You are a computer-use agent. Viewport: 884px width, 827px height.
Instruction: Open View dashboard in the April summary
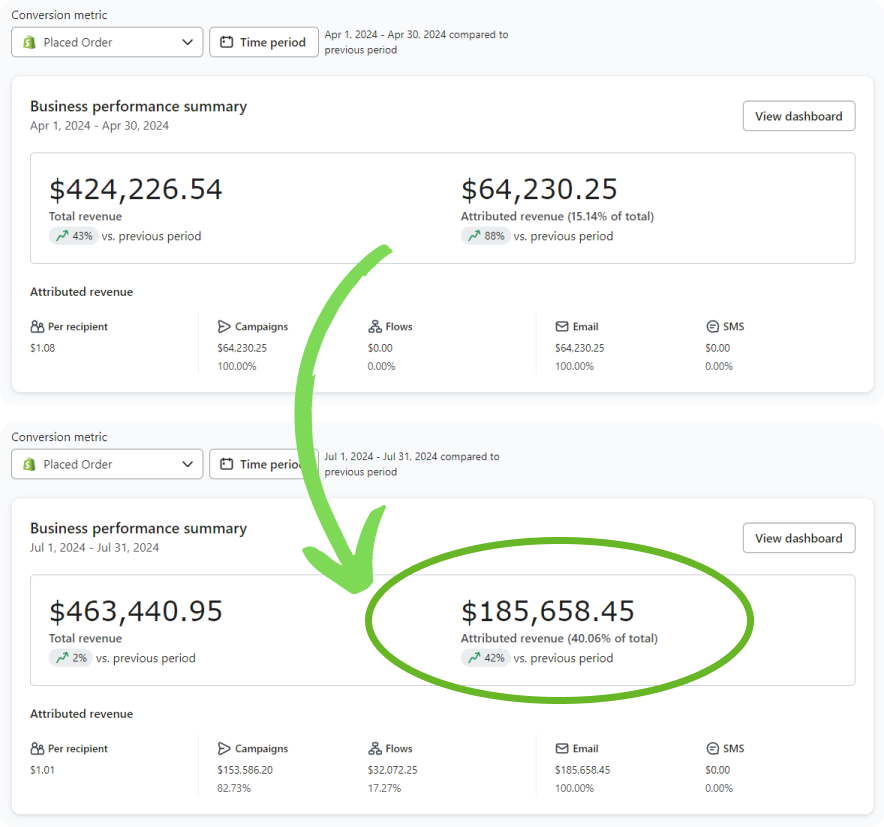pyautogui.click(x=798, y=116)
